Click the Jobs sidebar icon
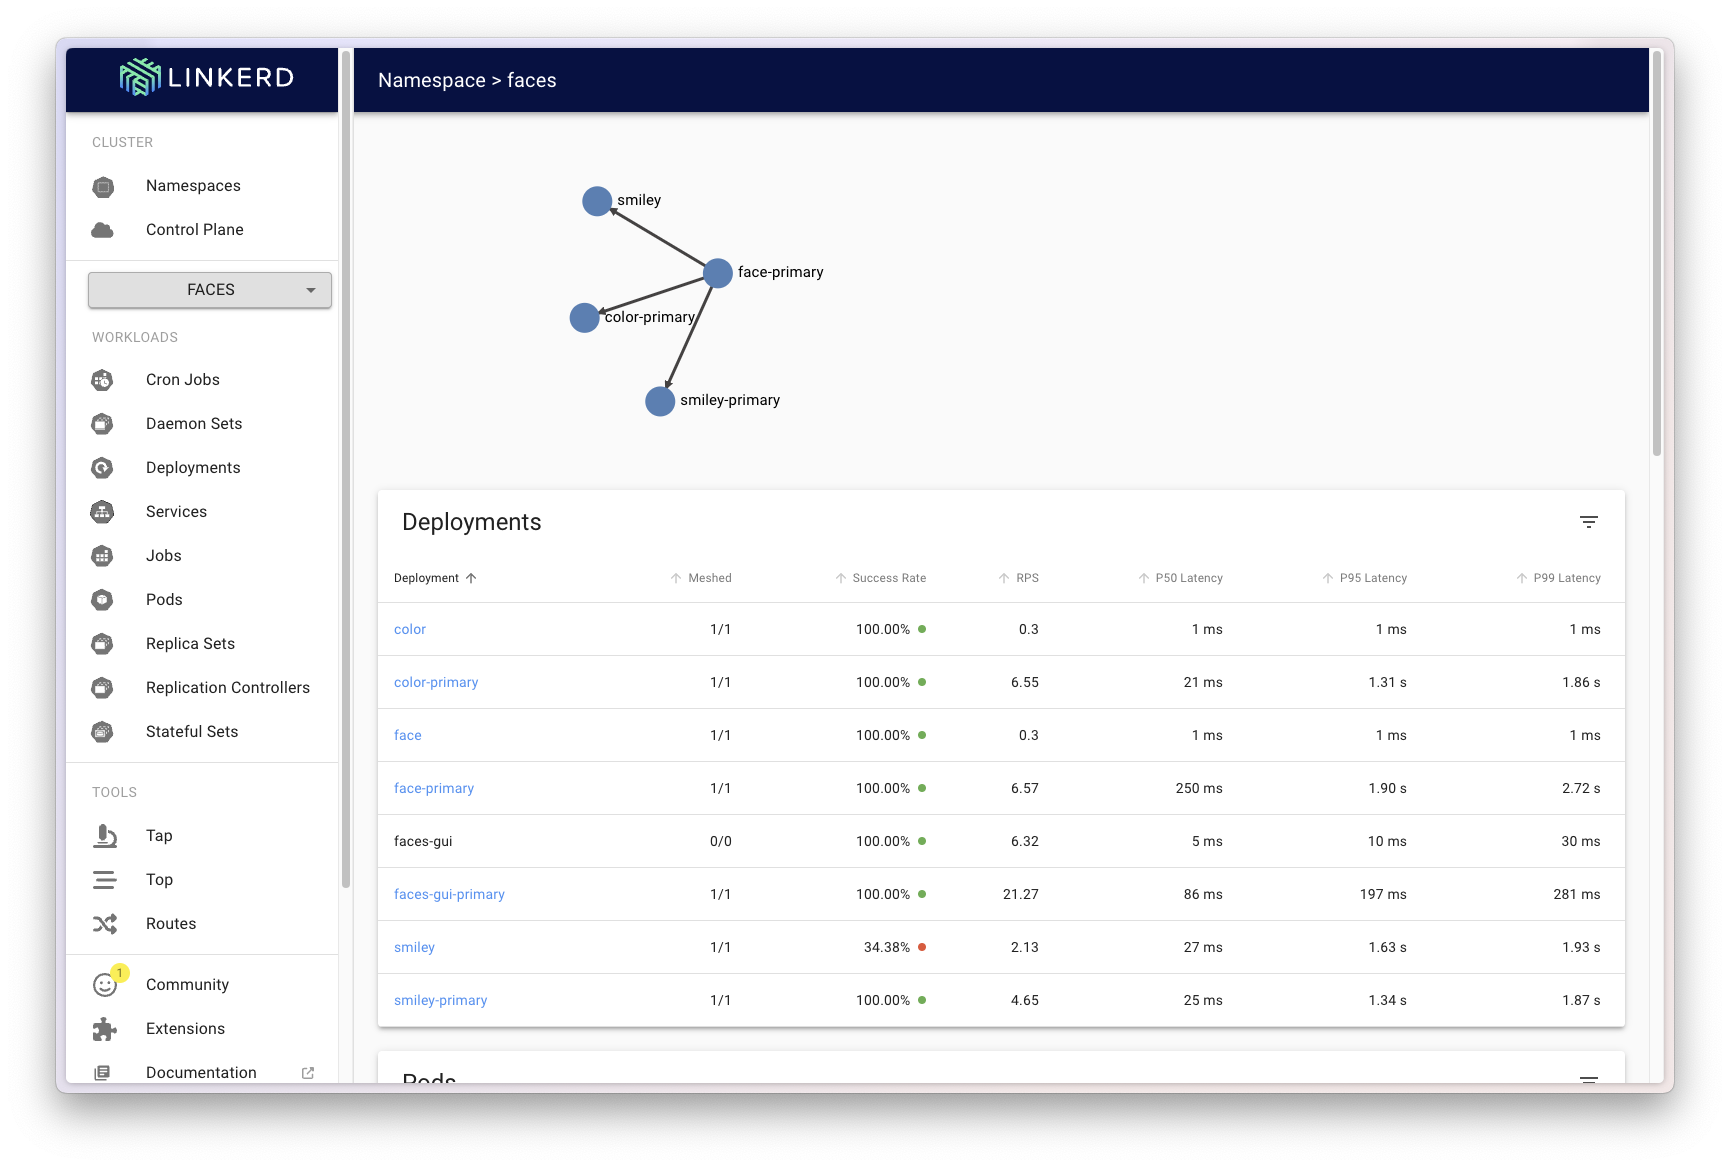This screenshot has width=1730, height=1167. click(103, 556)
